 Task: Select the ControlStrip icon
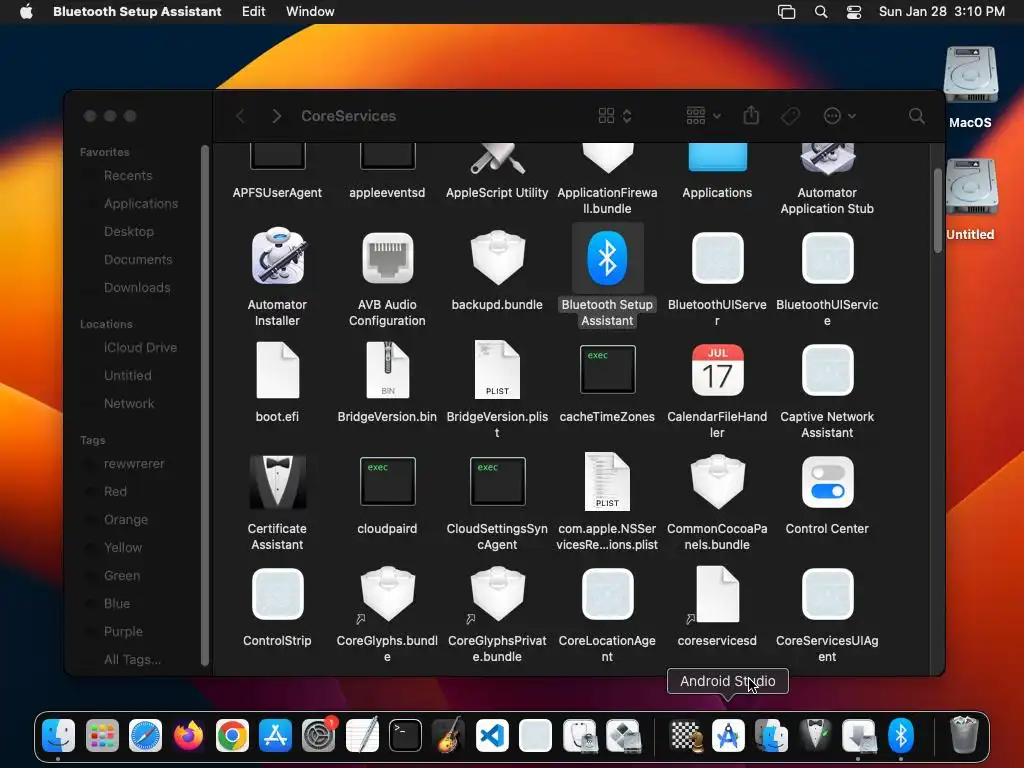(x=278, y=594)
